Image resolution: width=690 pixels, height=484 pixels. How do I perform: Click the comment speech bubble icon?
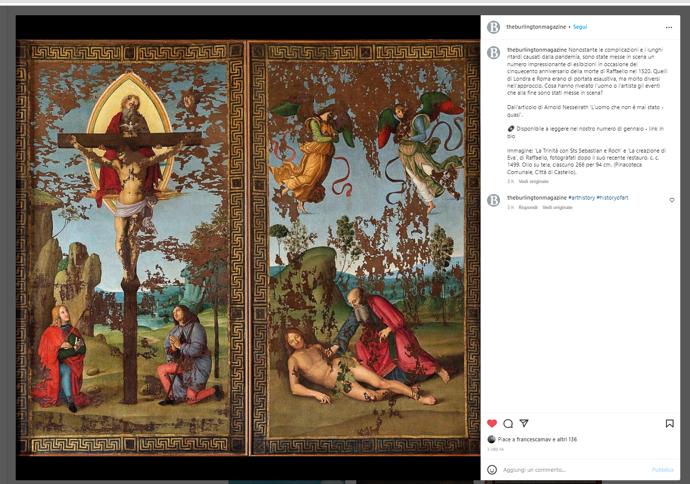[x=508, y=423]
